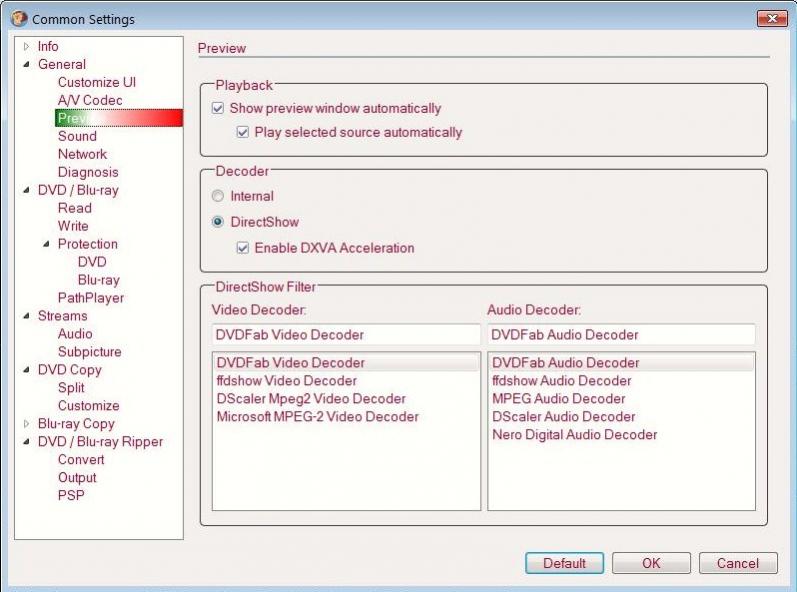Select ffdshow Video Decoder in list
Image resolution: width=797 pixels, height=592 pixels.
[286, 381]
